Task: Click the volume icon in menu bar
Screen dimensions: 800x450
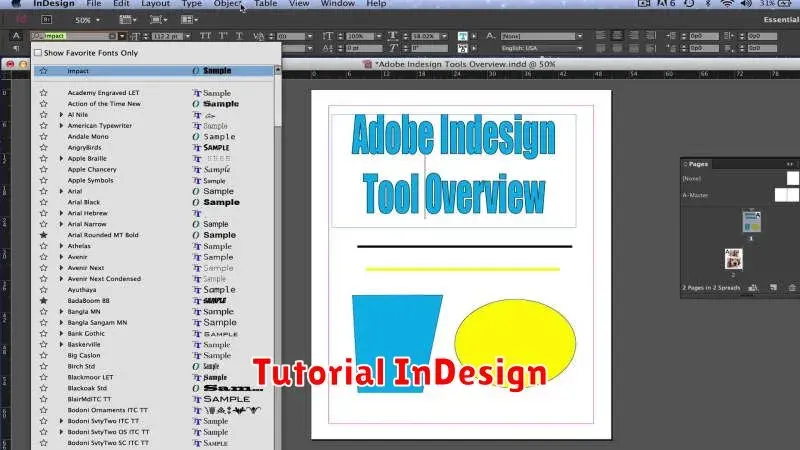Action: tap(746, 4)
